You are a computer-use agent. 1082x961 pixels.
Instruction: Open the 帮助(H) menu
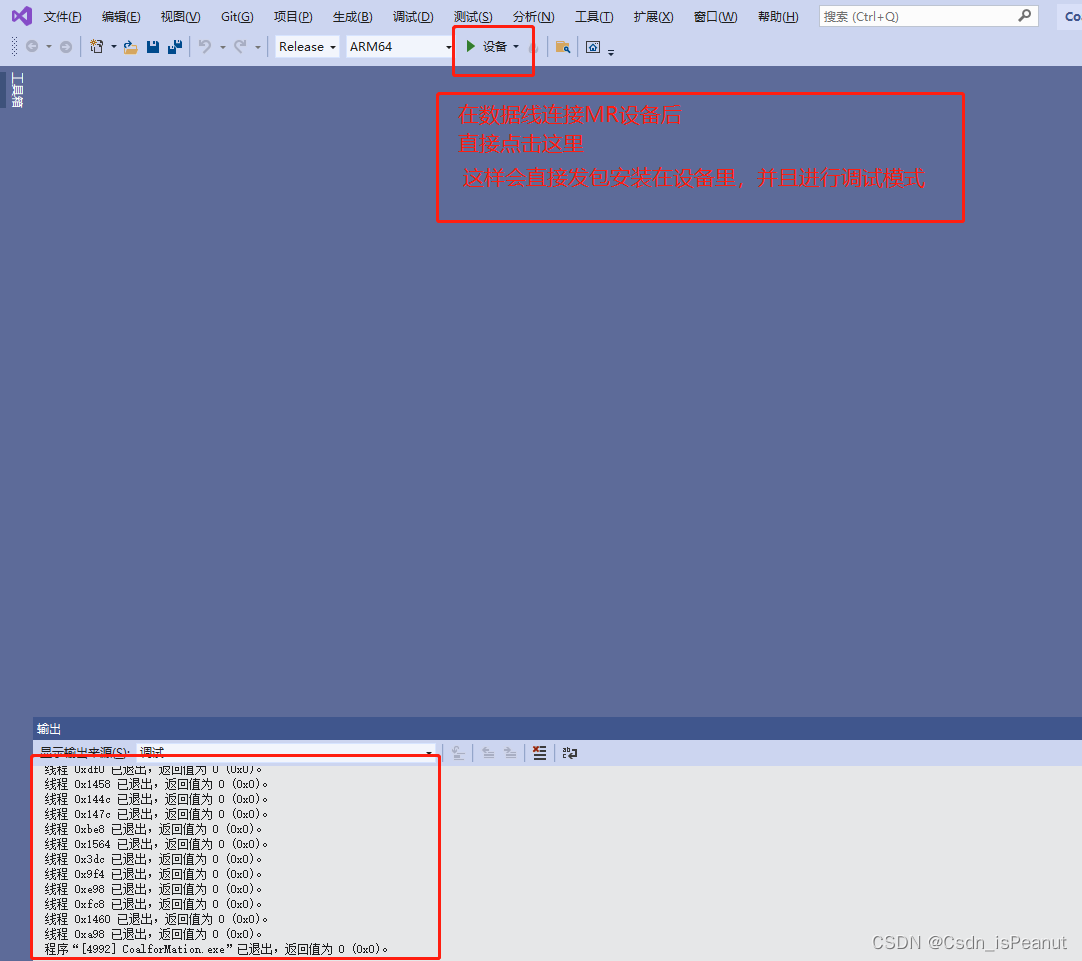778,17
